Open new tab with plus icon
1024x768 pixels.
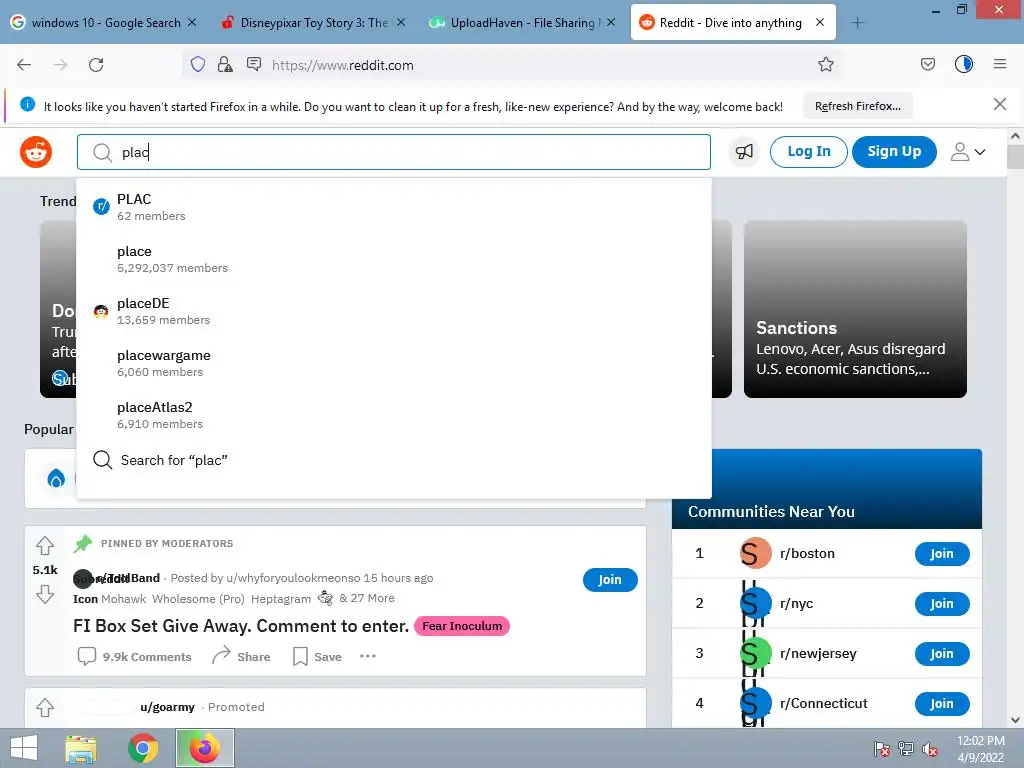pyautogui.click(x=857, y=23)
